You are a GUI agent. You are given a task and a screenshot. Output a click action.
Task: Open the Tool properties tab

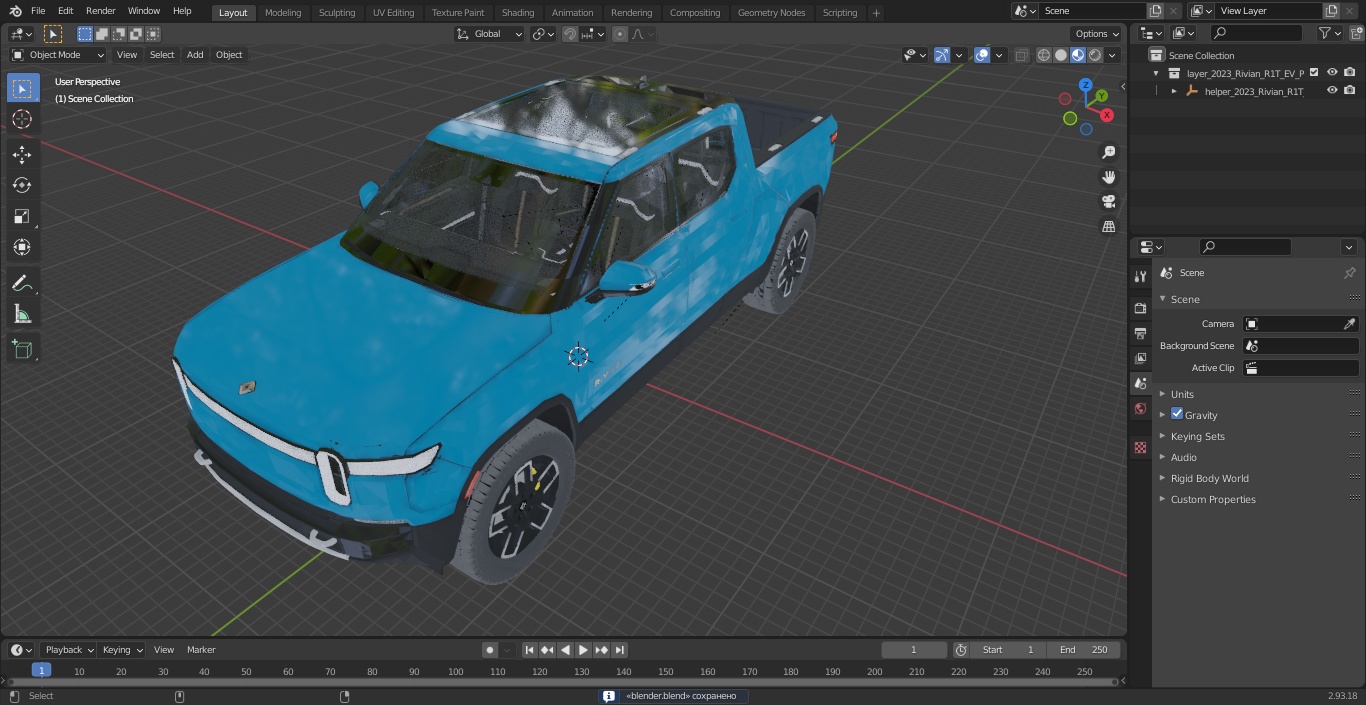pos(1140,276)
